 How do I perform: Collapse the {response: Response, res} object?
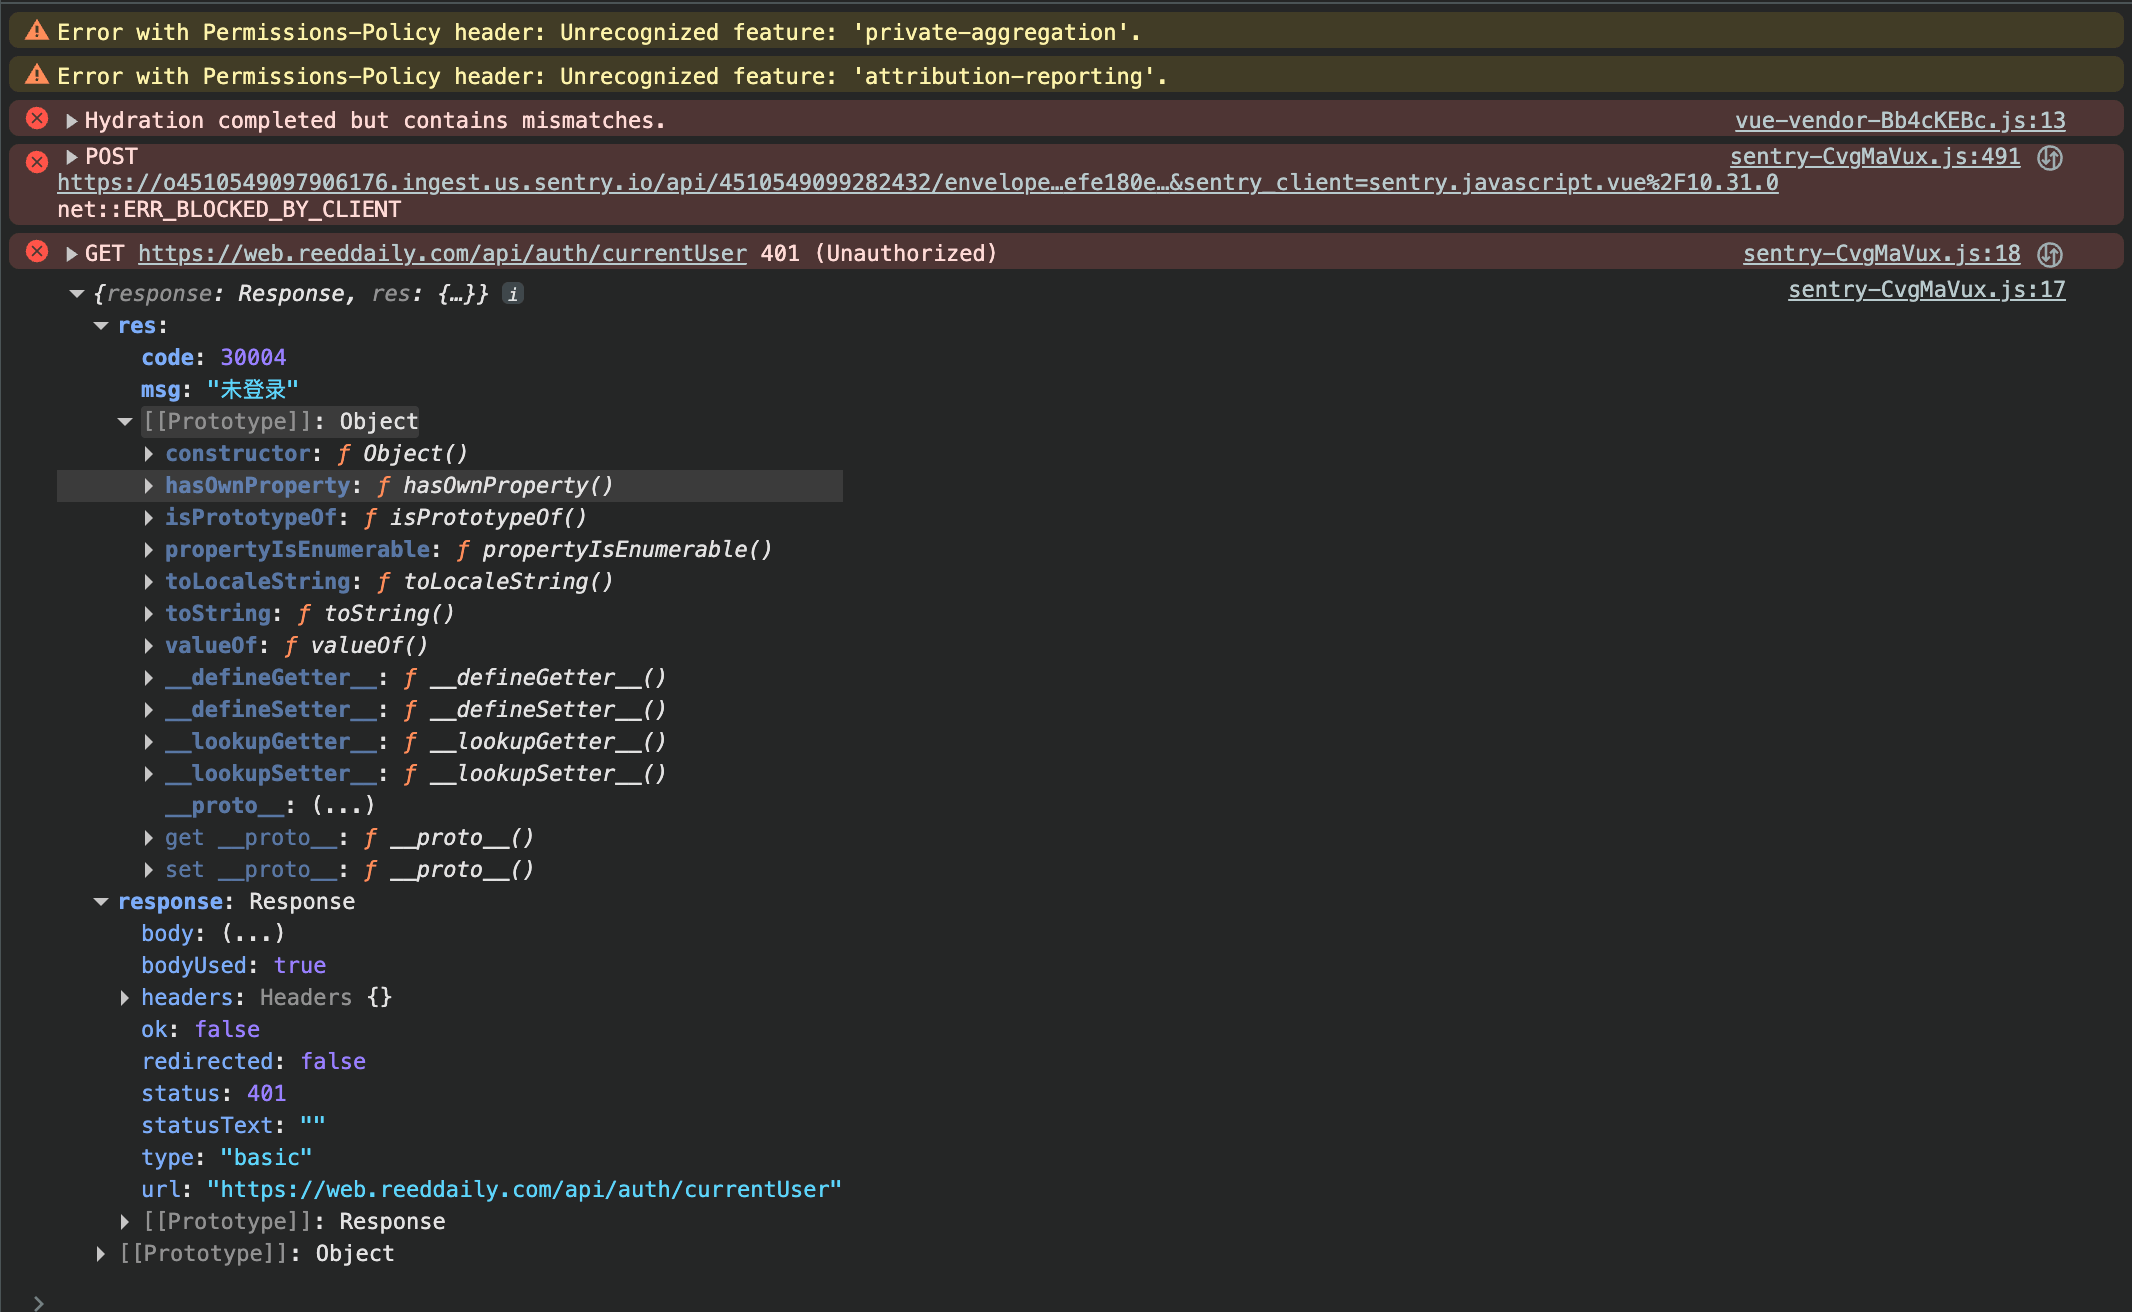point(77,294)
